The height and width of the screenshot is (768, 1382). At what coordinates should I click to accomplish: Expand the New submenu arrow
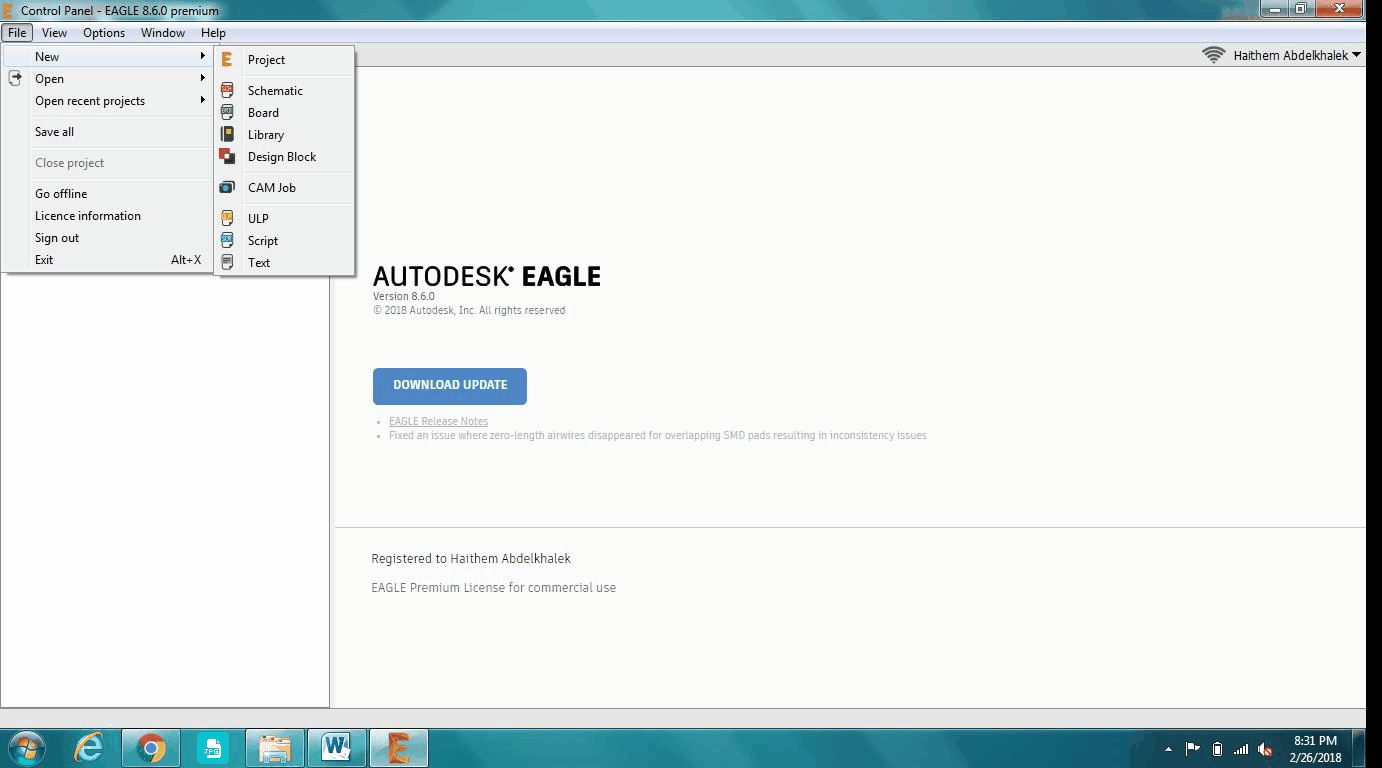click(202, 56)
